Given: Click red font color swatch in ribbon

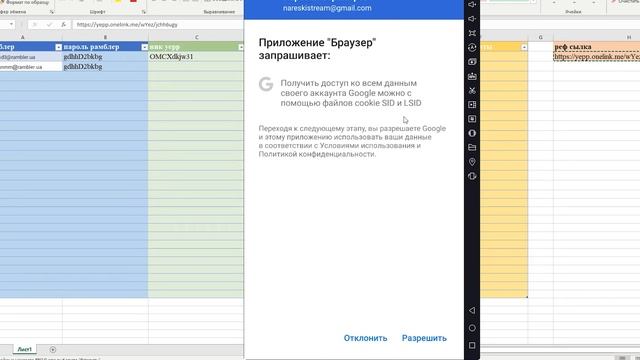Looking at the screenshot, I should pyautogui.click(x=133, y=1).
